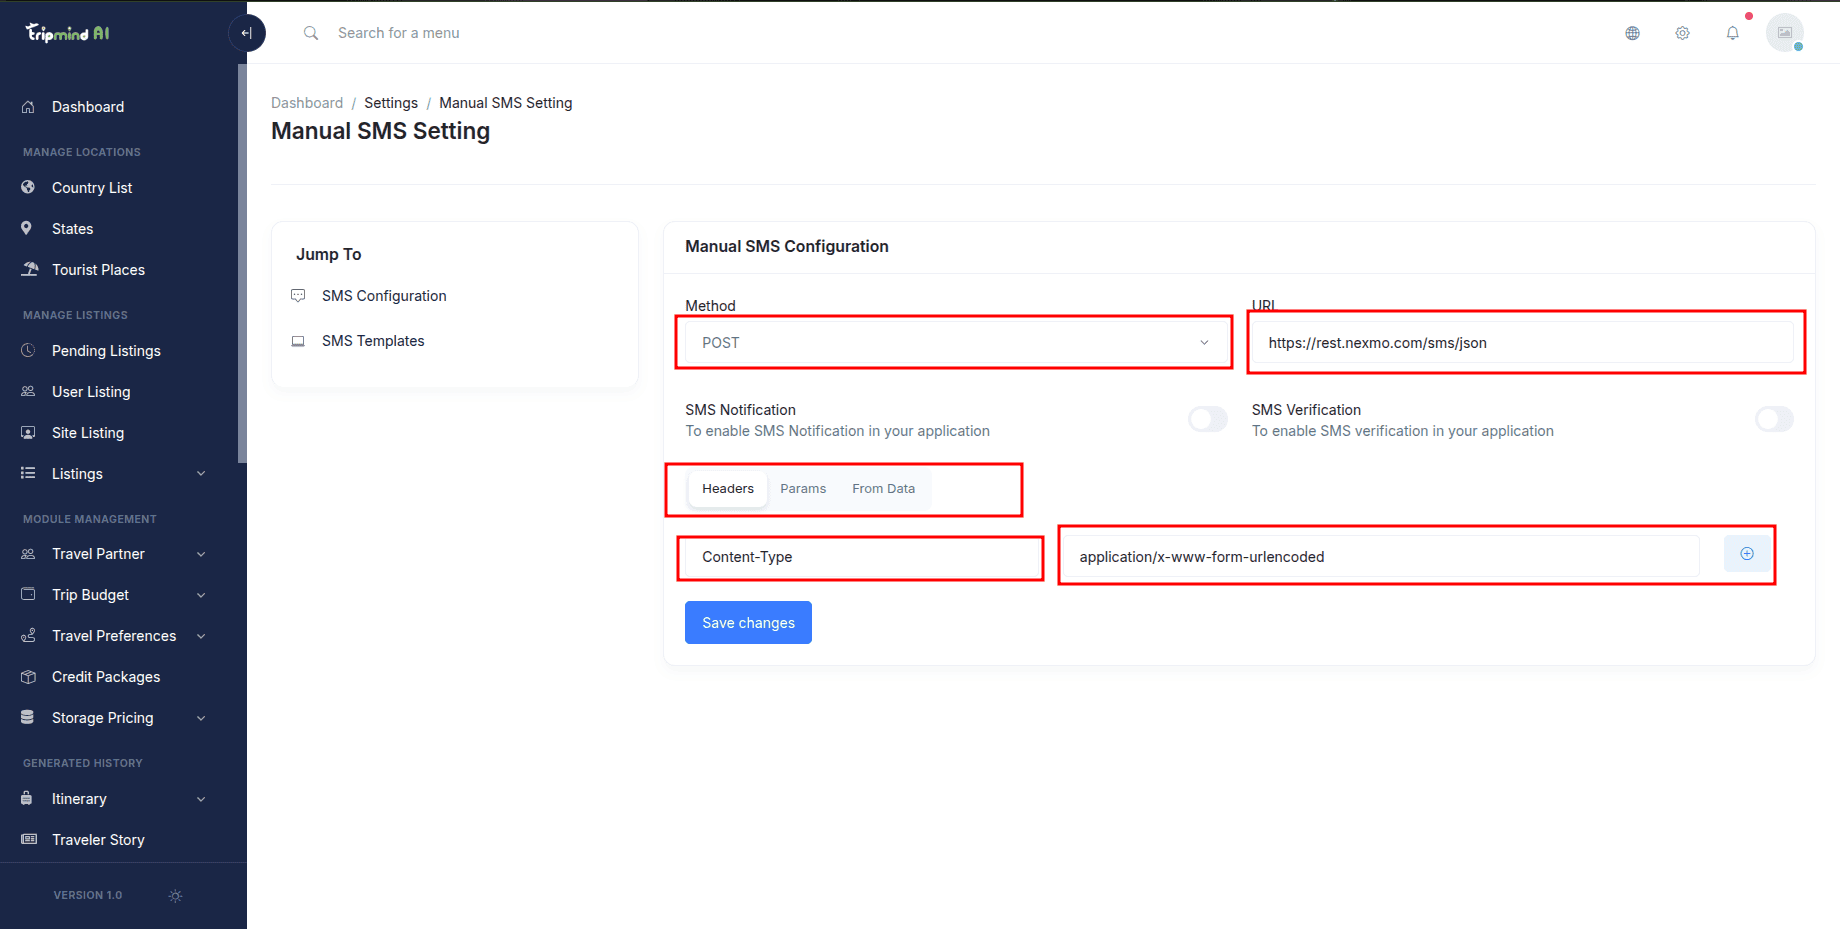1840x929 pixels.
Task: Open the Method POST dropdown
Action: (x=955, y=343)
